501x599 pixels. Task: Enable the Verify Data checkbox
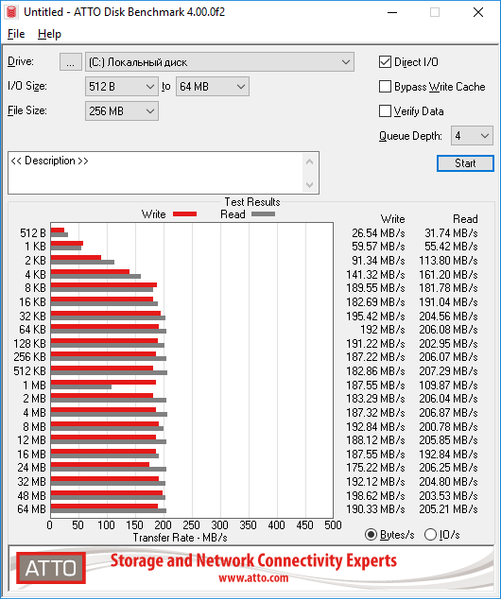click(x=384, y=111)
